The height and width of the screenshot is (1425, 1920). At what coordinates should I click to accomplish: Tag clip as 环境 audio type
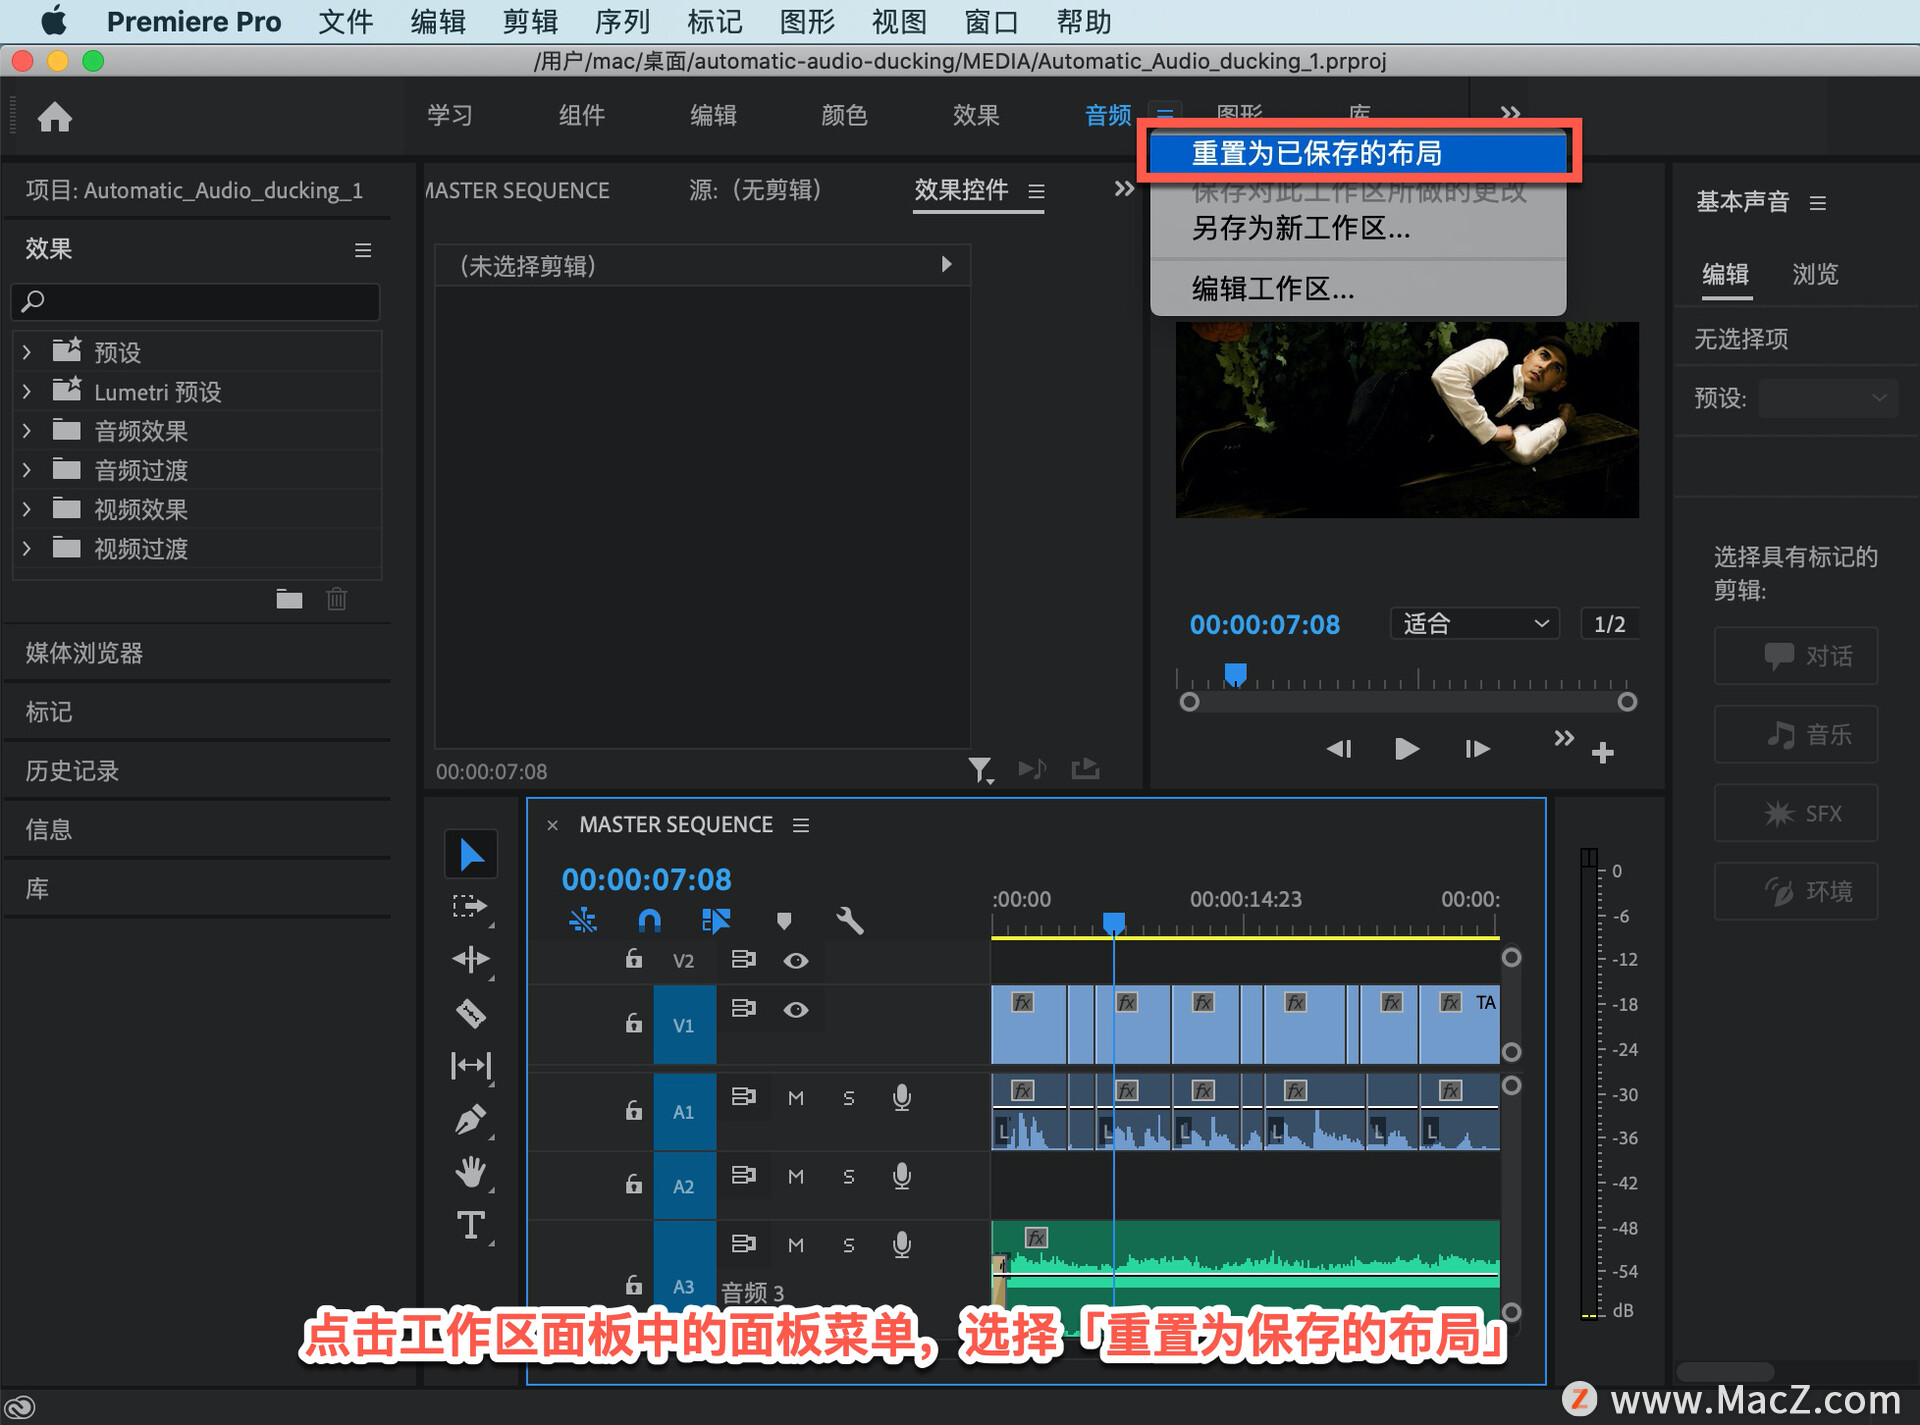pos(1796,891)
